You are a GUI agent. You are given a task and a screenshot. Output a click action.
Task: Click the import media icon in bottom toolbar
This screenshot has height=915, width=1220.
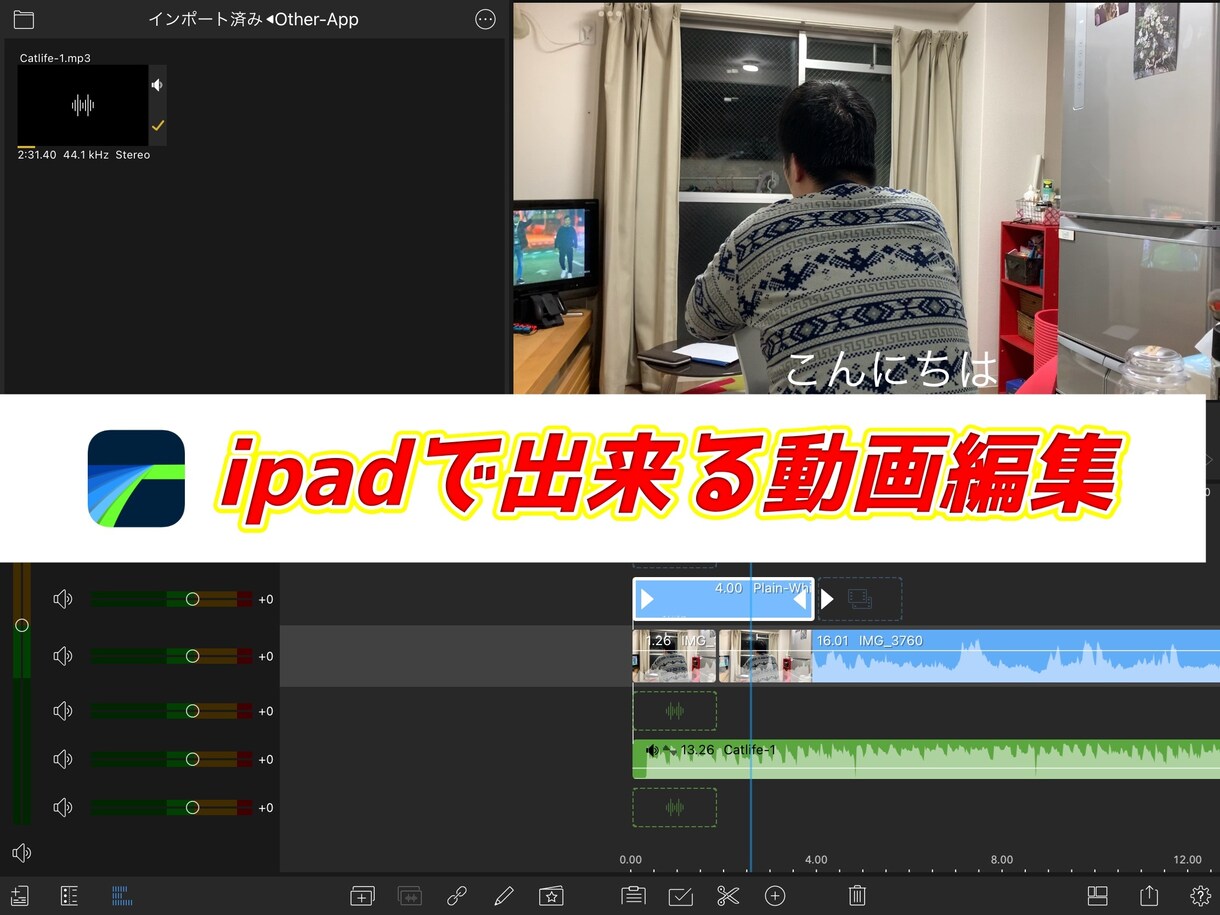pos(20,896)
